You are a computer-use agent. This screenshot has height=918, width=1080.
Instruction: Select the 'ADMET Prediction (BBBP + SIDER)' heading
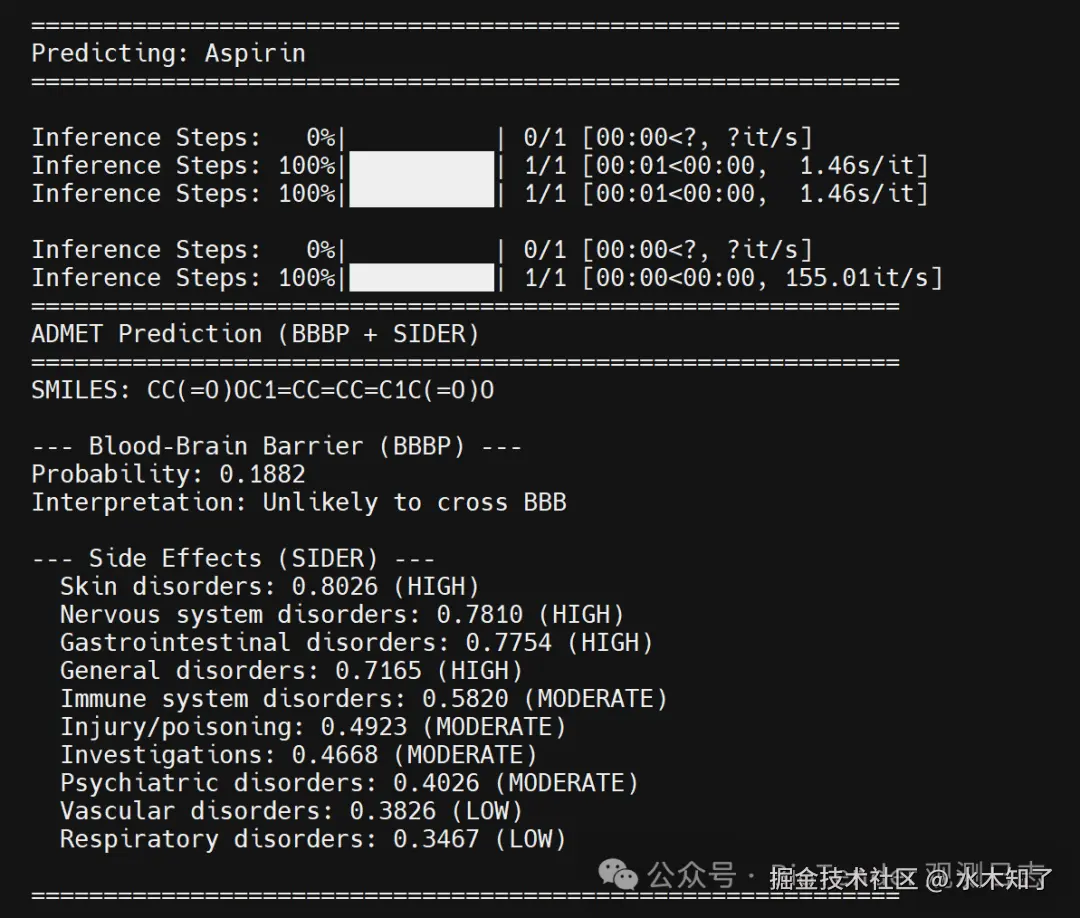pos(255,334)
